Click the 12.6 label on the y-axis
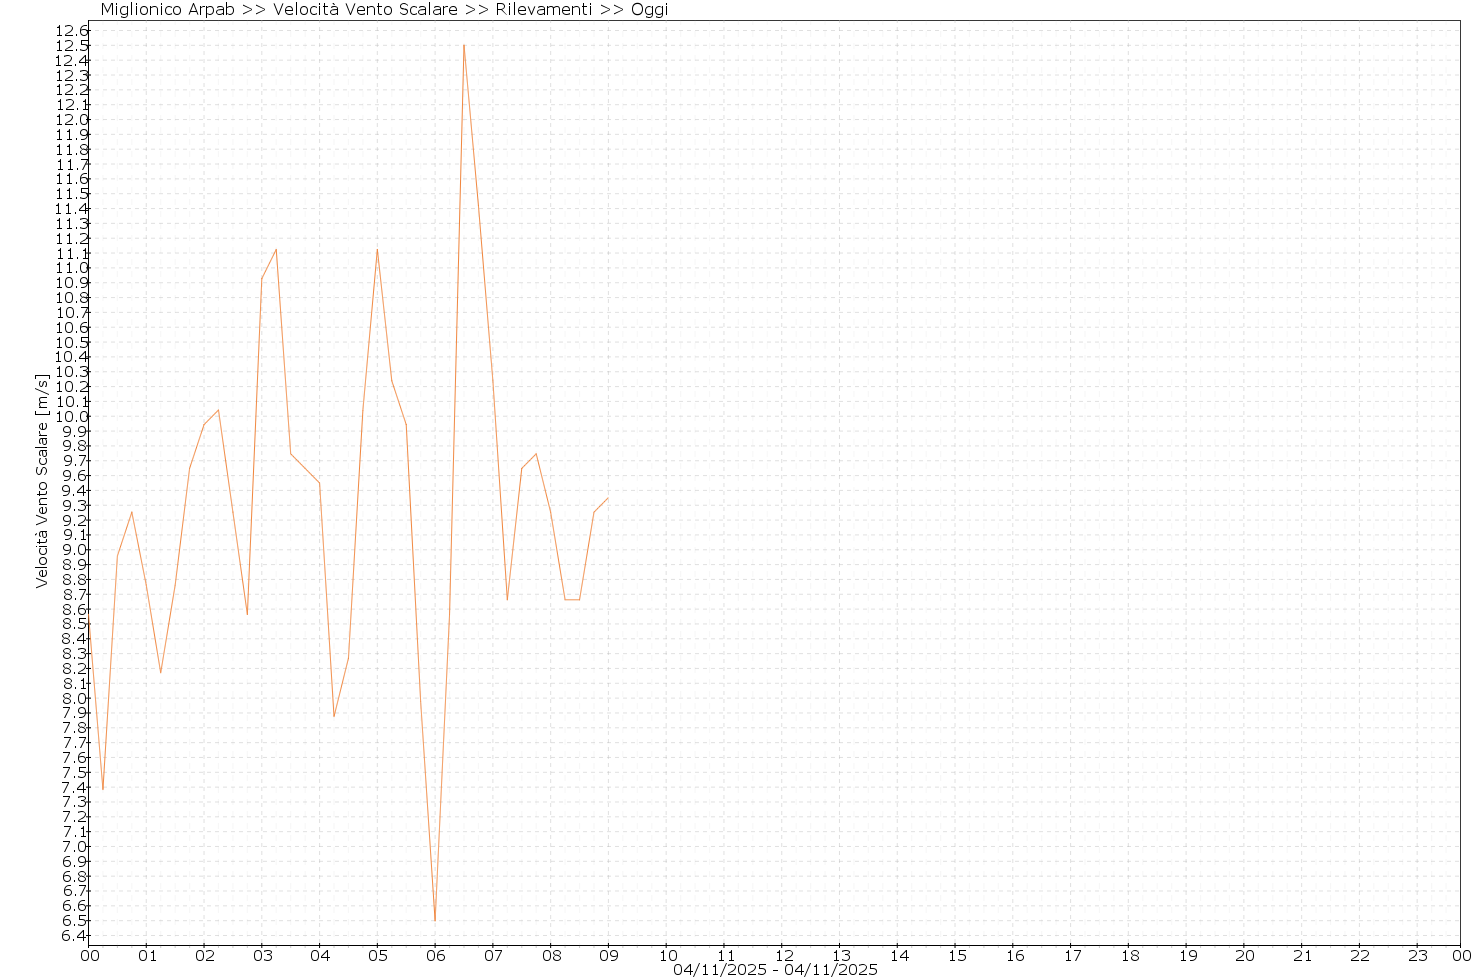Screen dimensions: 1480x980 (x=71, y=31)
